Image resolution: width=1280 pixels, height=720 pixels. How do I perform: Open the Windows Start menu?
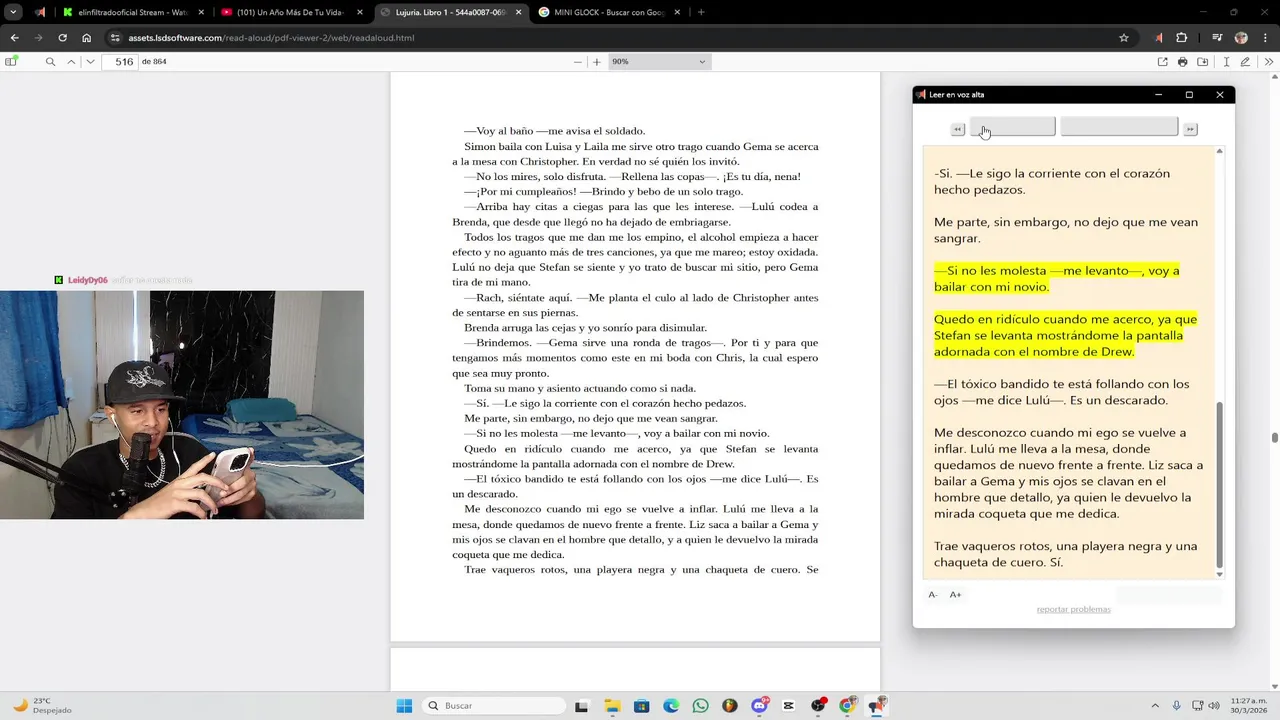tap(404, 706)
